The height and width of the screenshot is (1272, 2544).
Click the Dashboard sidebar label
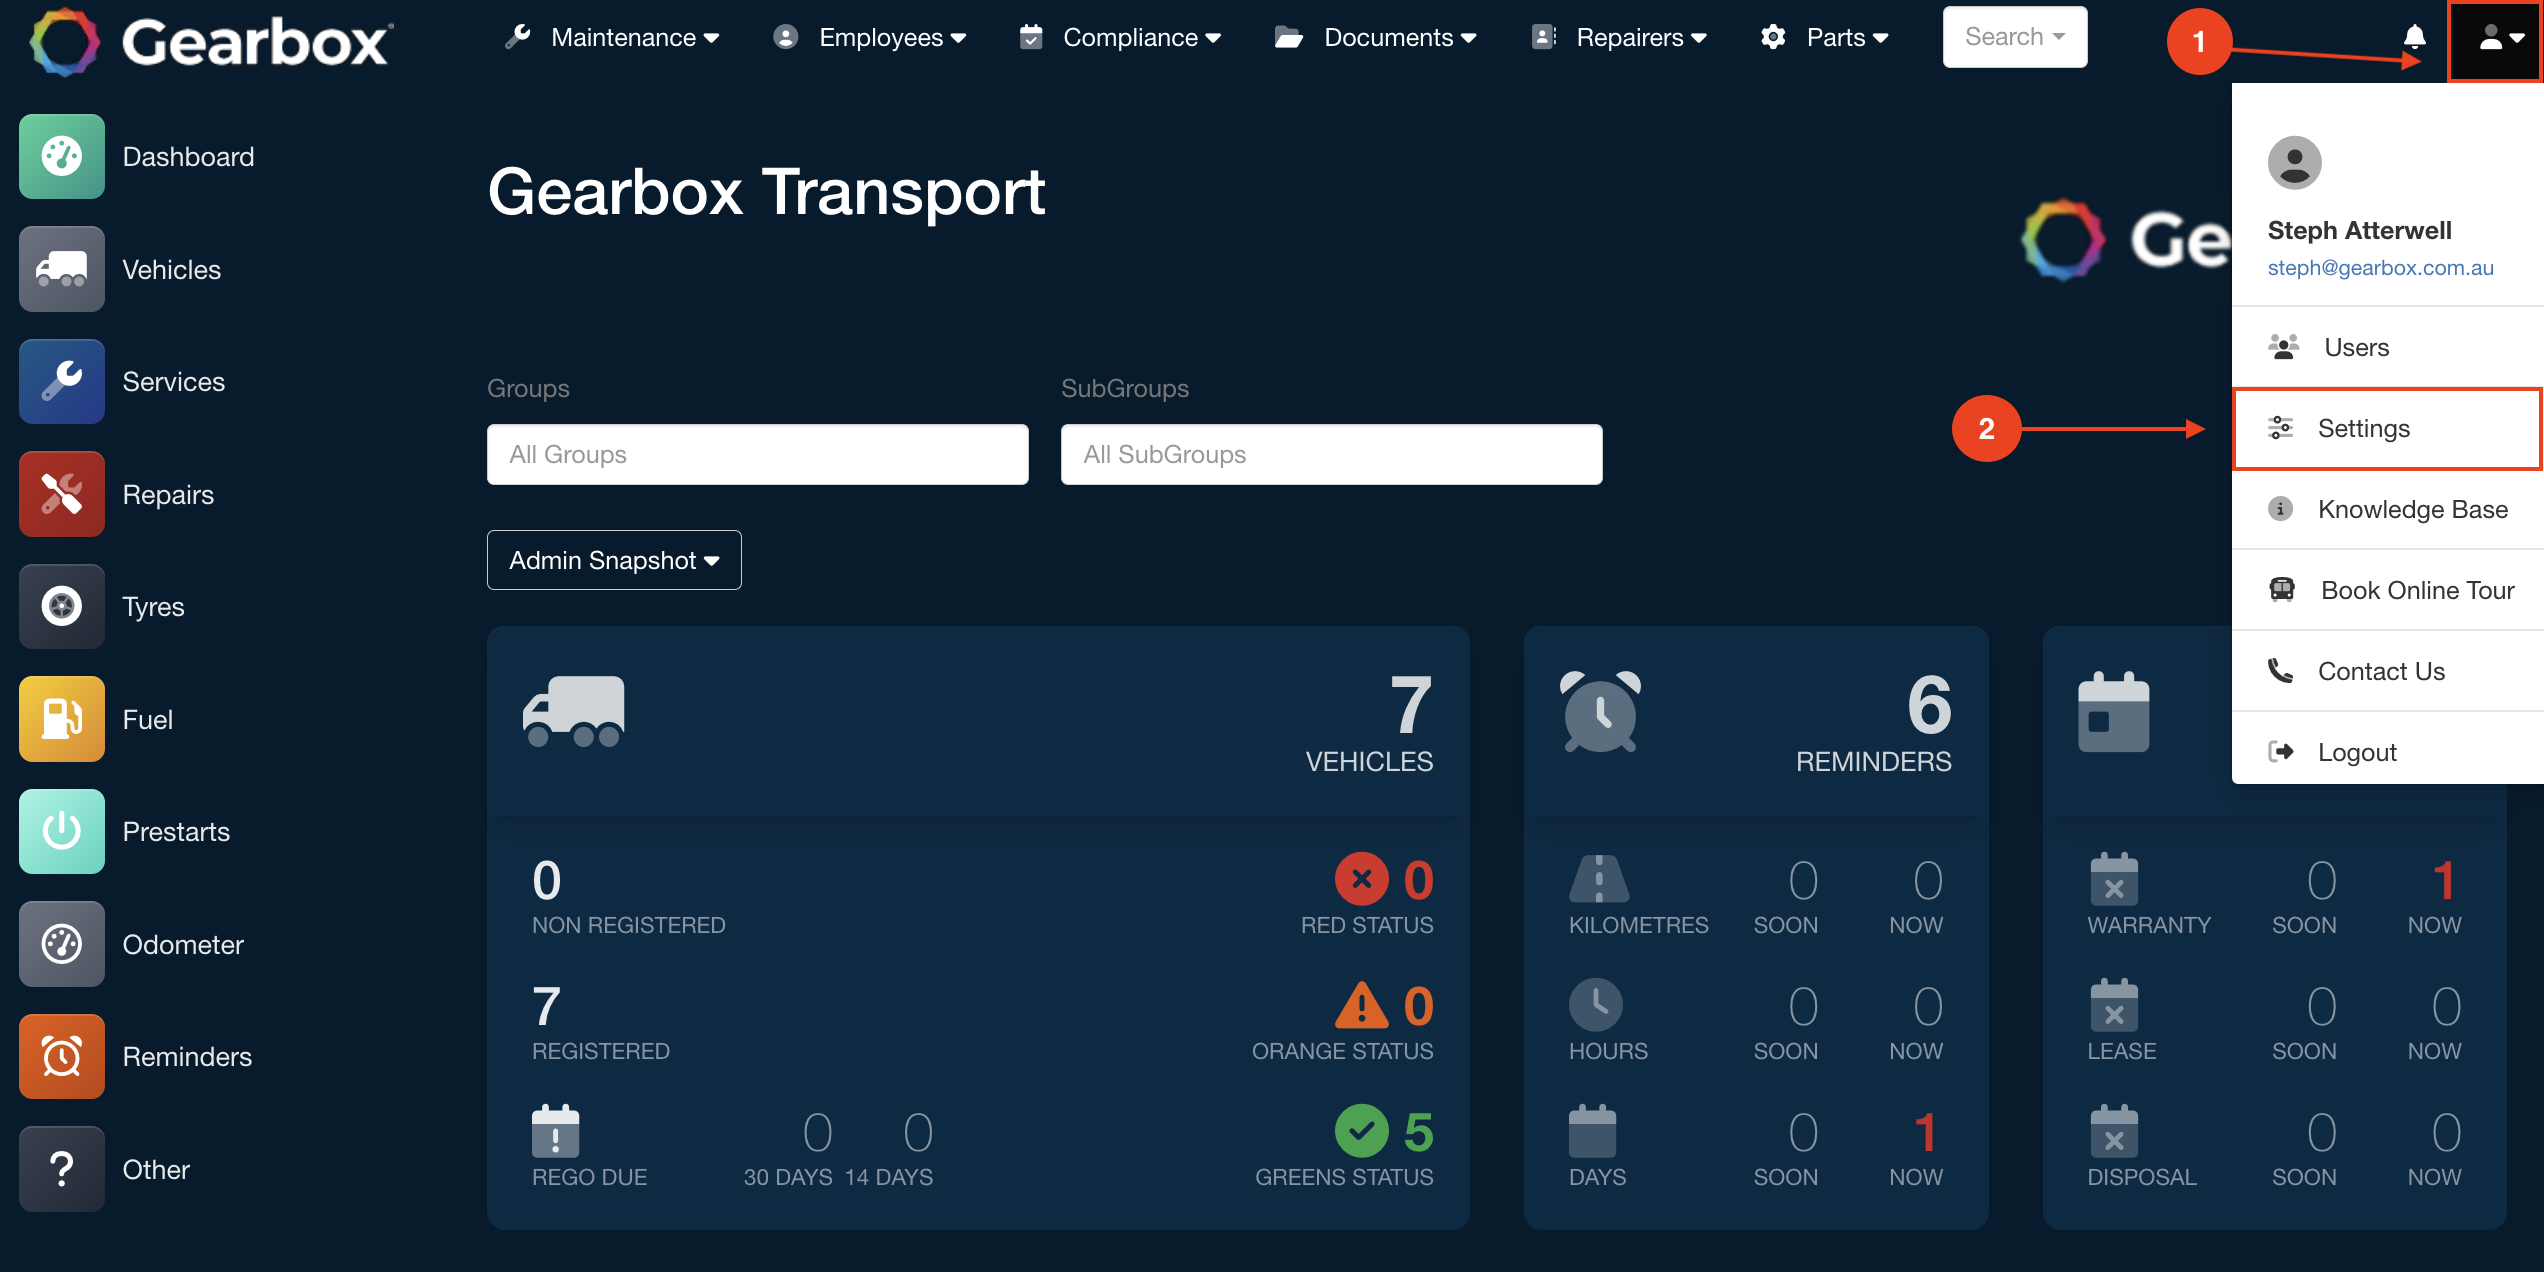click(188, 157)
